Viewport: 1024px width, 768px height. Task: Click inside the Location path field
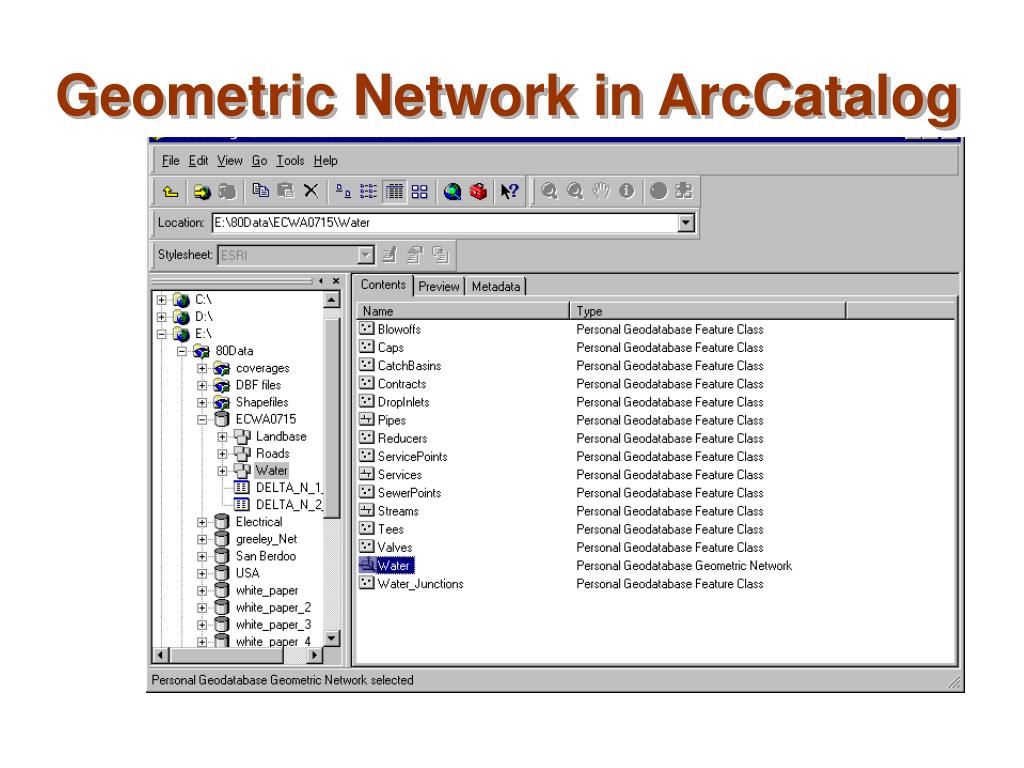pyautogui.click(x=445, y=223)
